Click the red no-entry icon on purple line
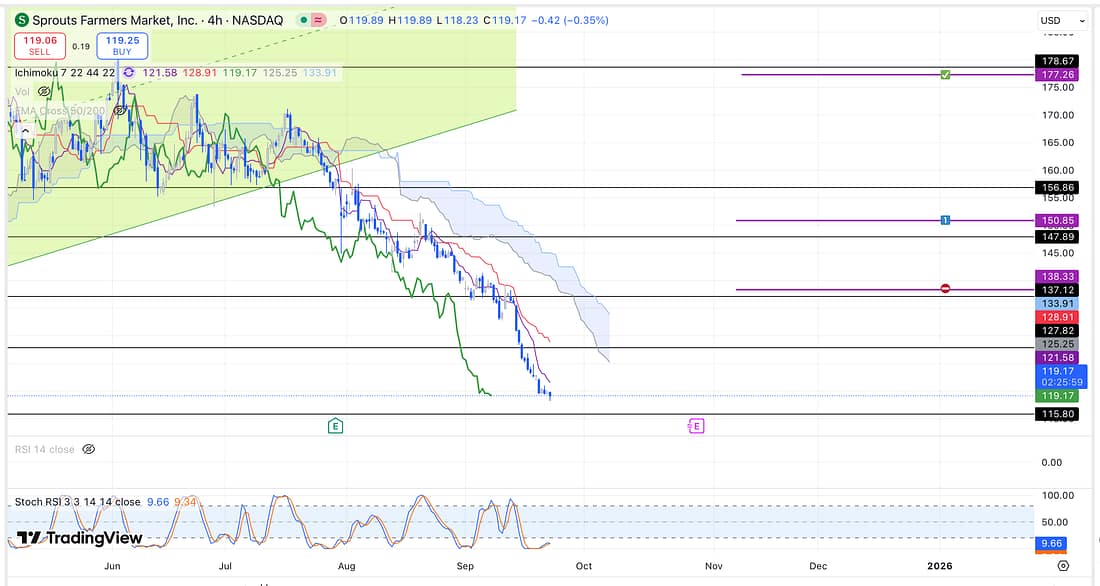The height and width of the screenshot is (586, 1100). 945,289
